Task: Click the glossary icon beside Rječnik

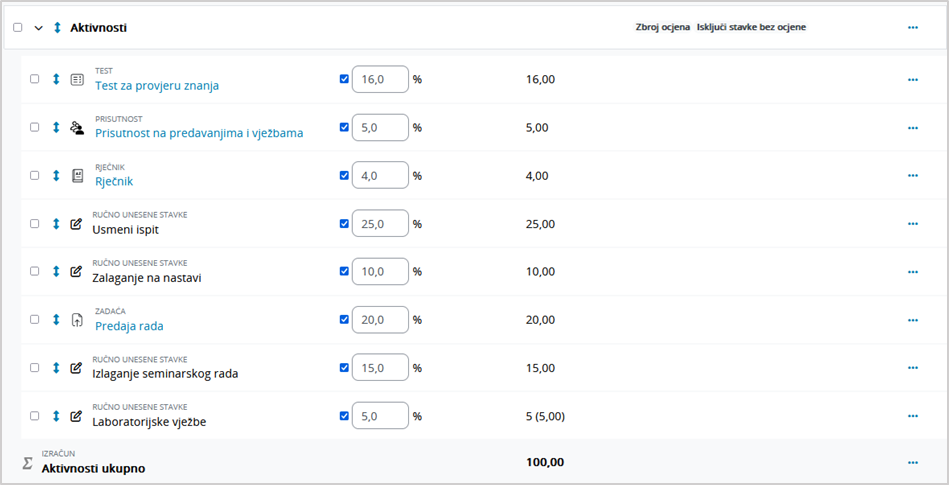Action: tap(77, 175)
